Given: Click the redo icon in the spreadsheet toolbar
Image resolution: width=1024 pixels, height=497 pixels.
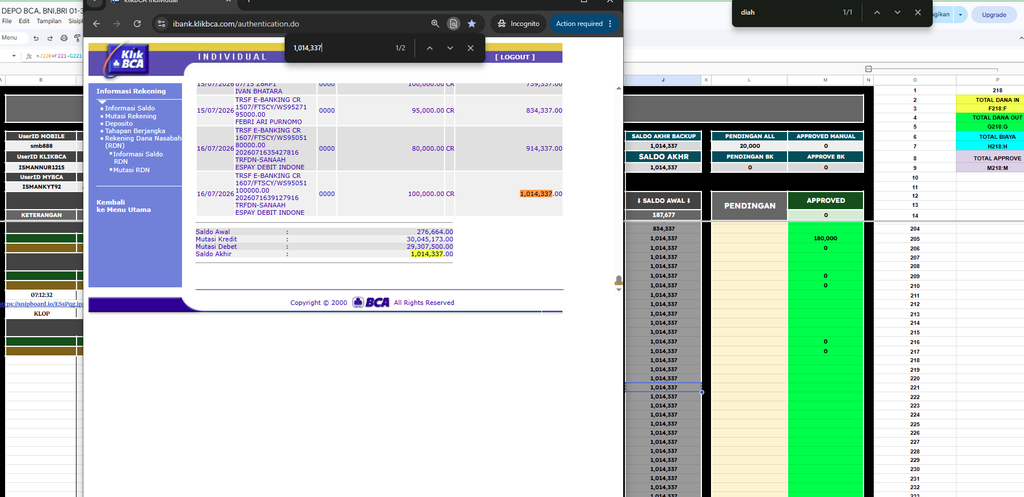Looking at the screenshot, I should (x=49, y=38).
